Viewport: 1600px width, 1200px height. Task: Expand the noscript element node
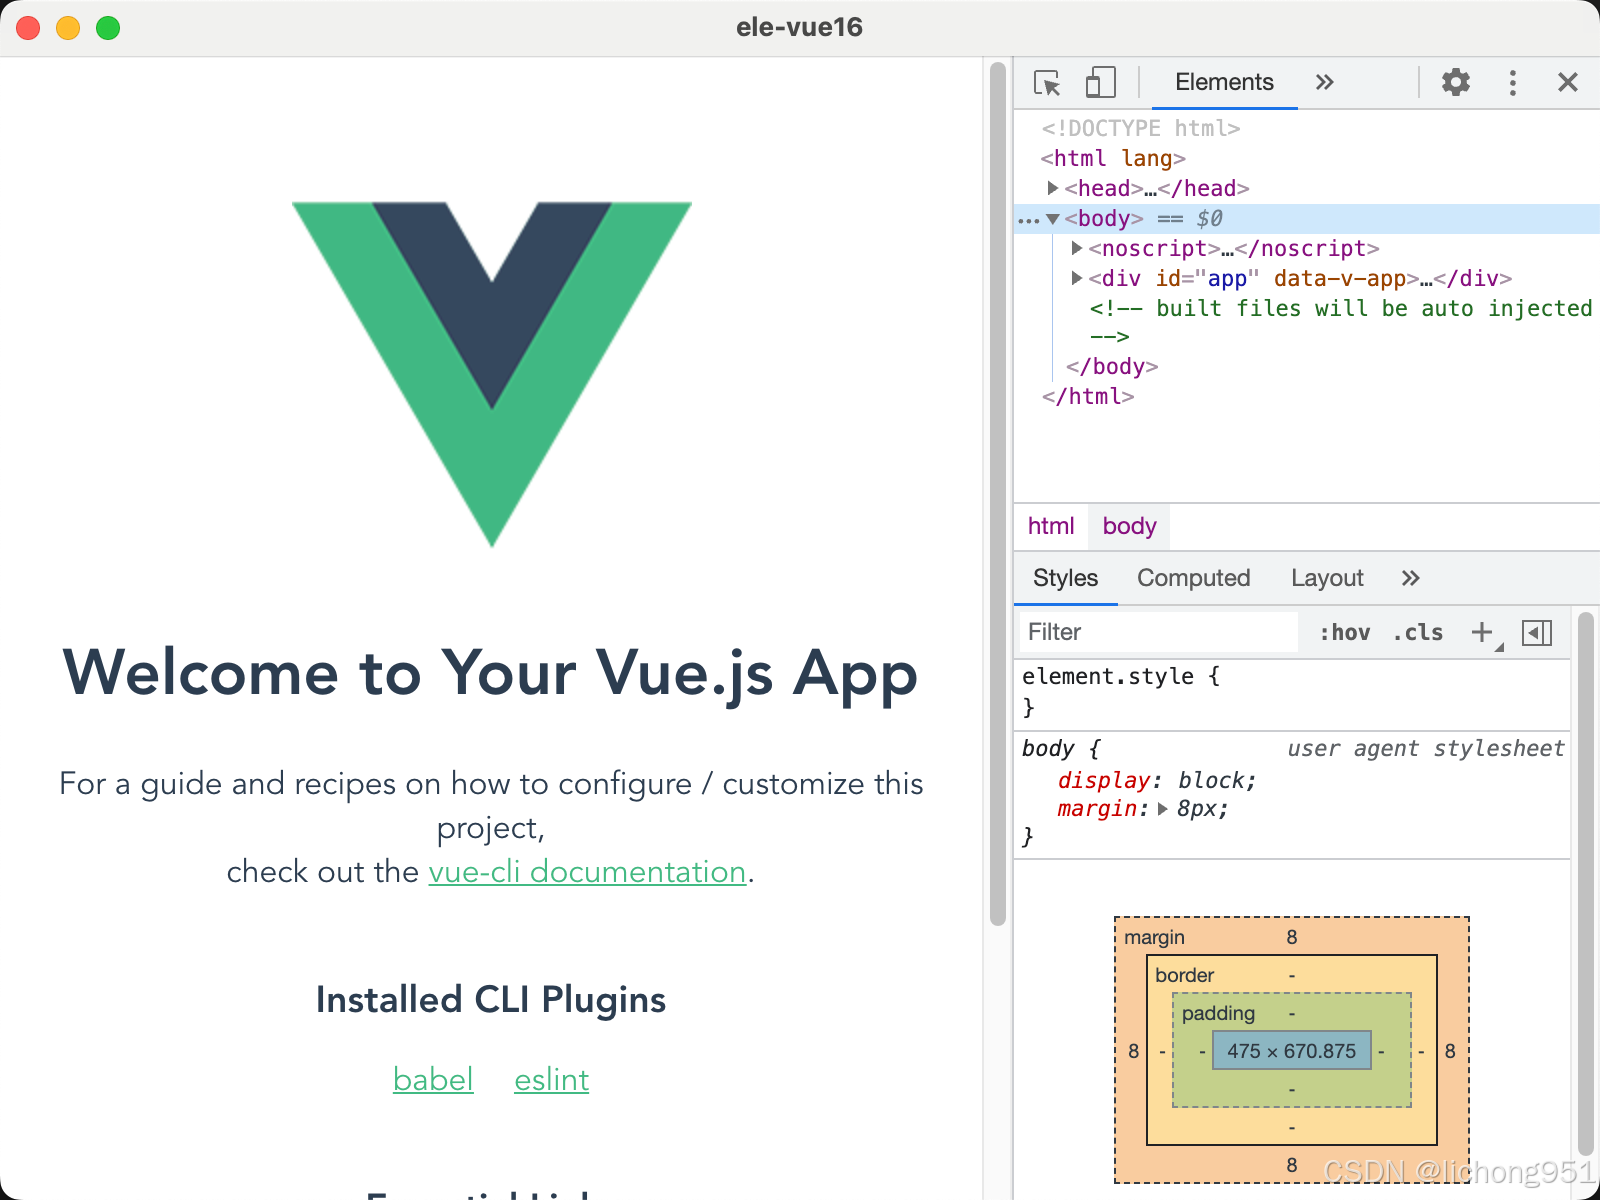(x=1077, y=248)
